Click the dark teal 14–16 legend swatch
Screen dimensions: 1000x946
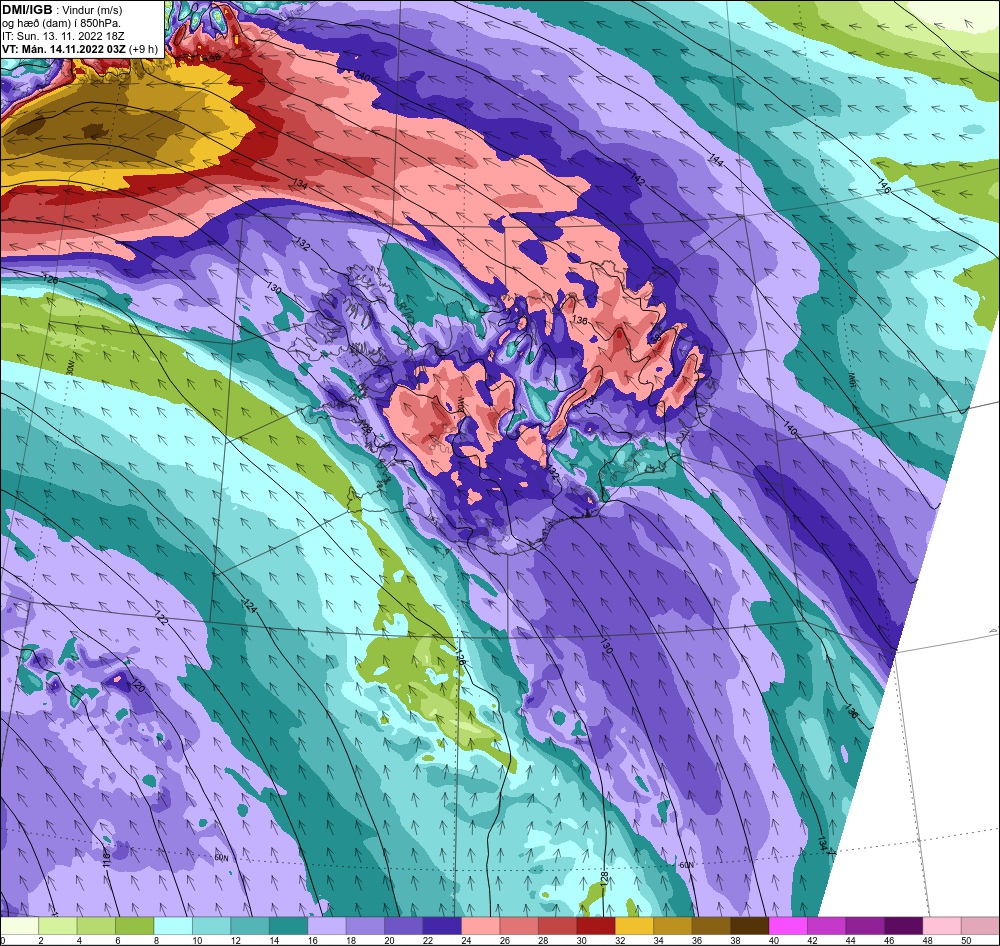tap(288, 926)
